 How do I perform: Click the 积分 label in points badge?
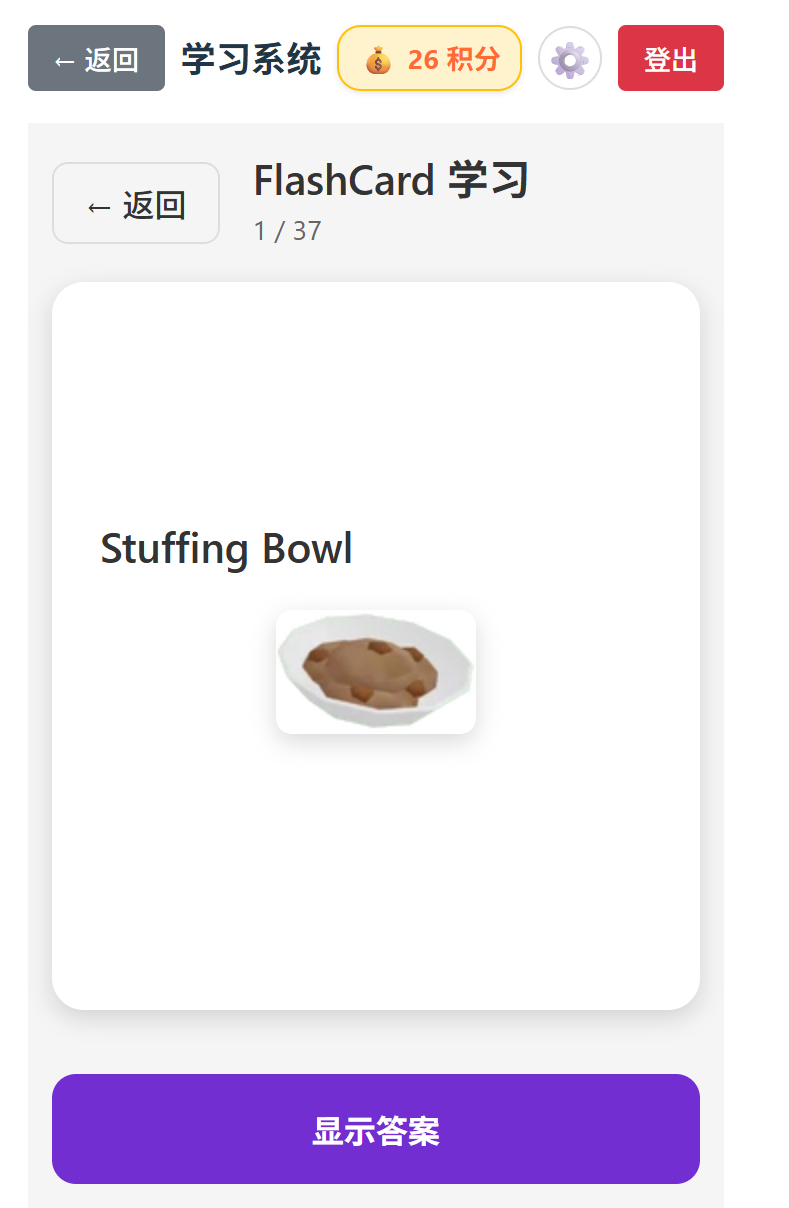(473, 60)
